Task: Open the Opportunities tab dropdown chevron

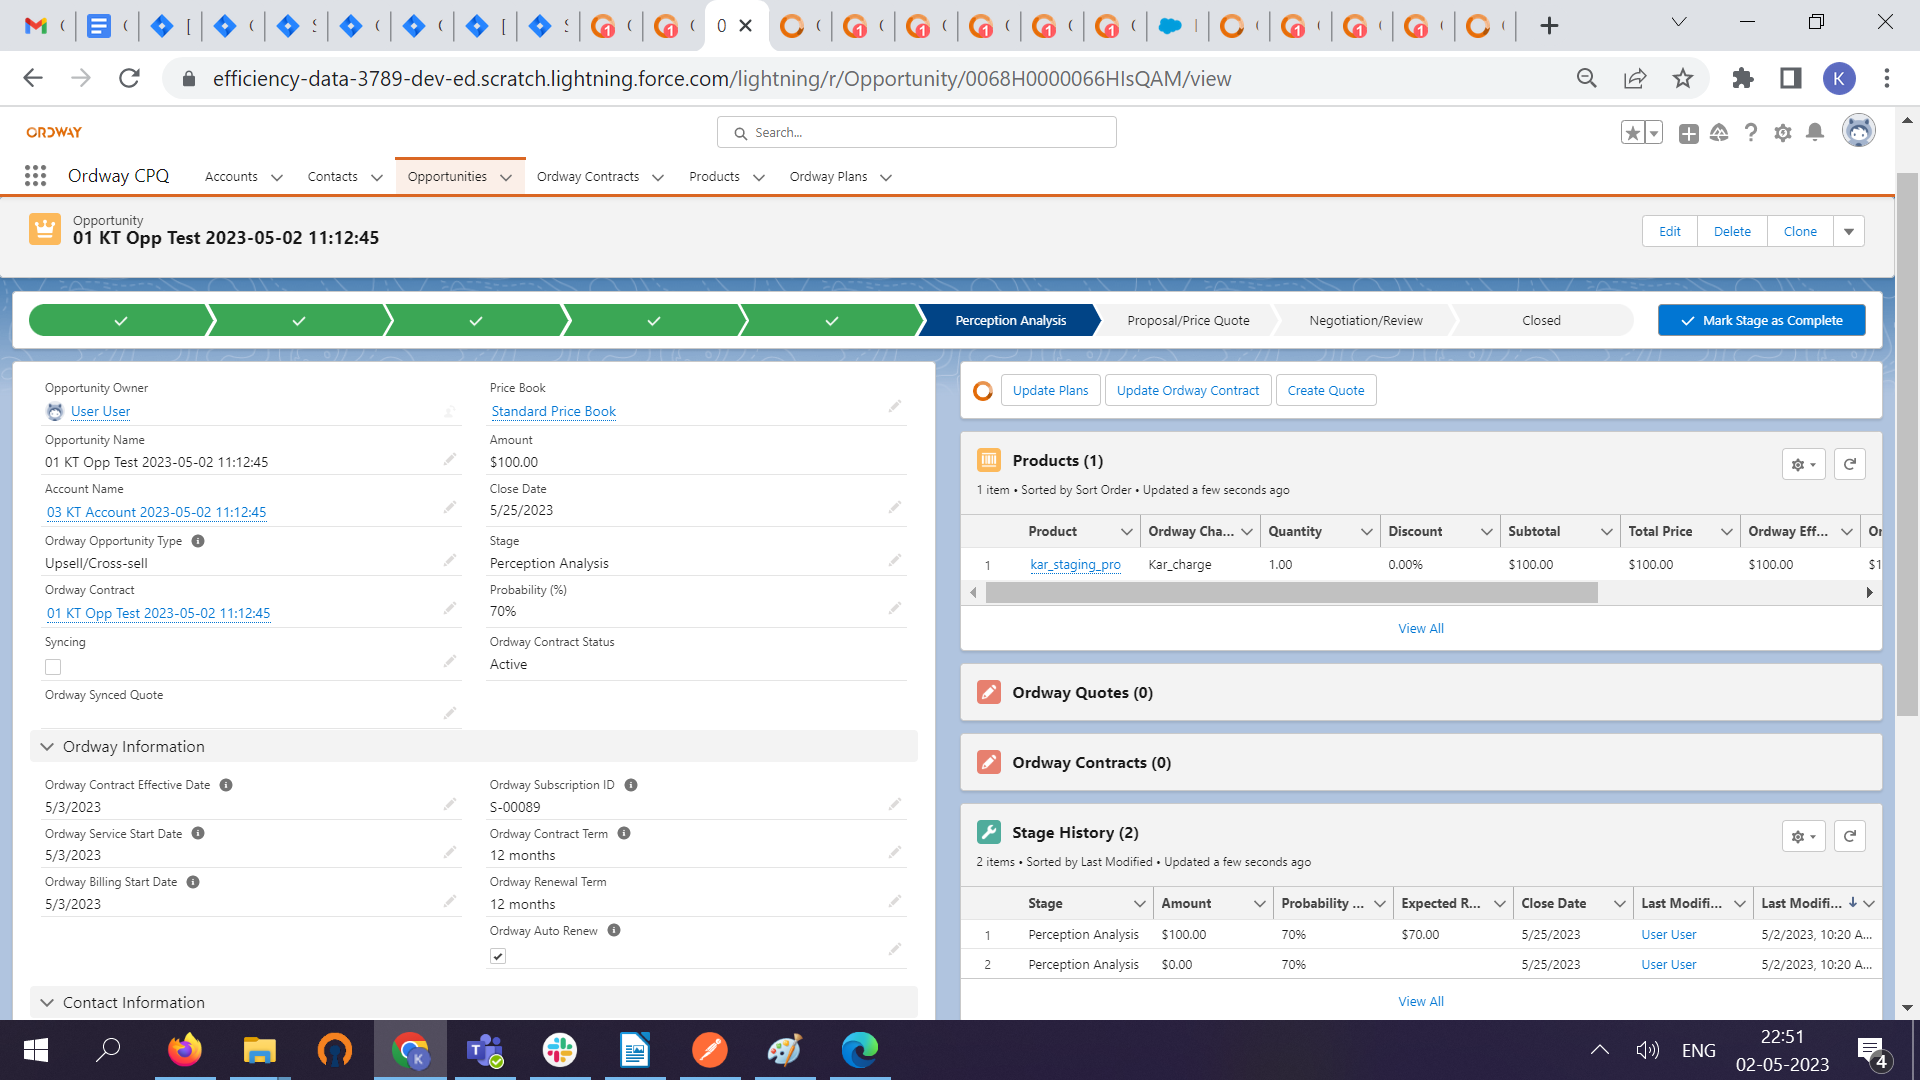Action: (506, 178)
